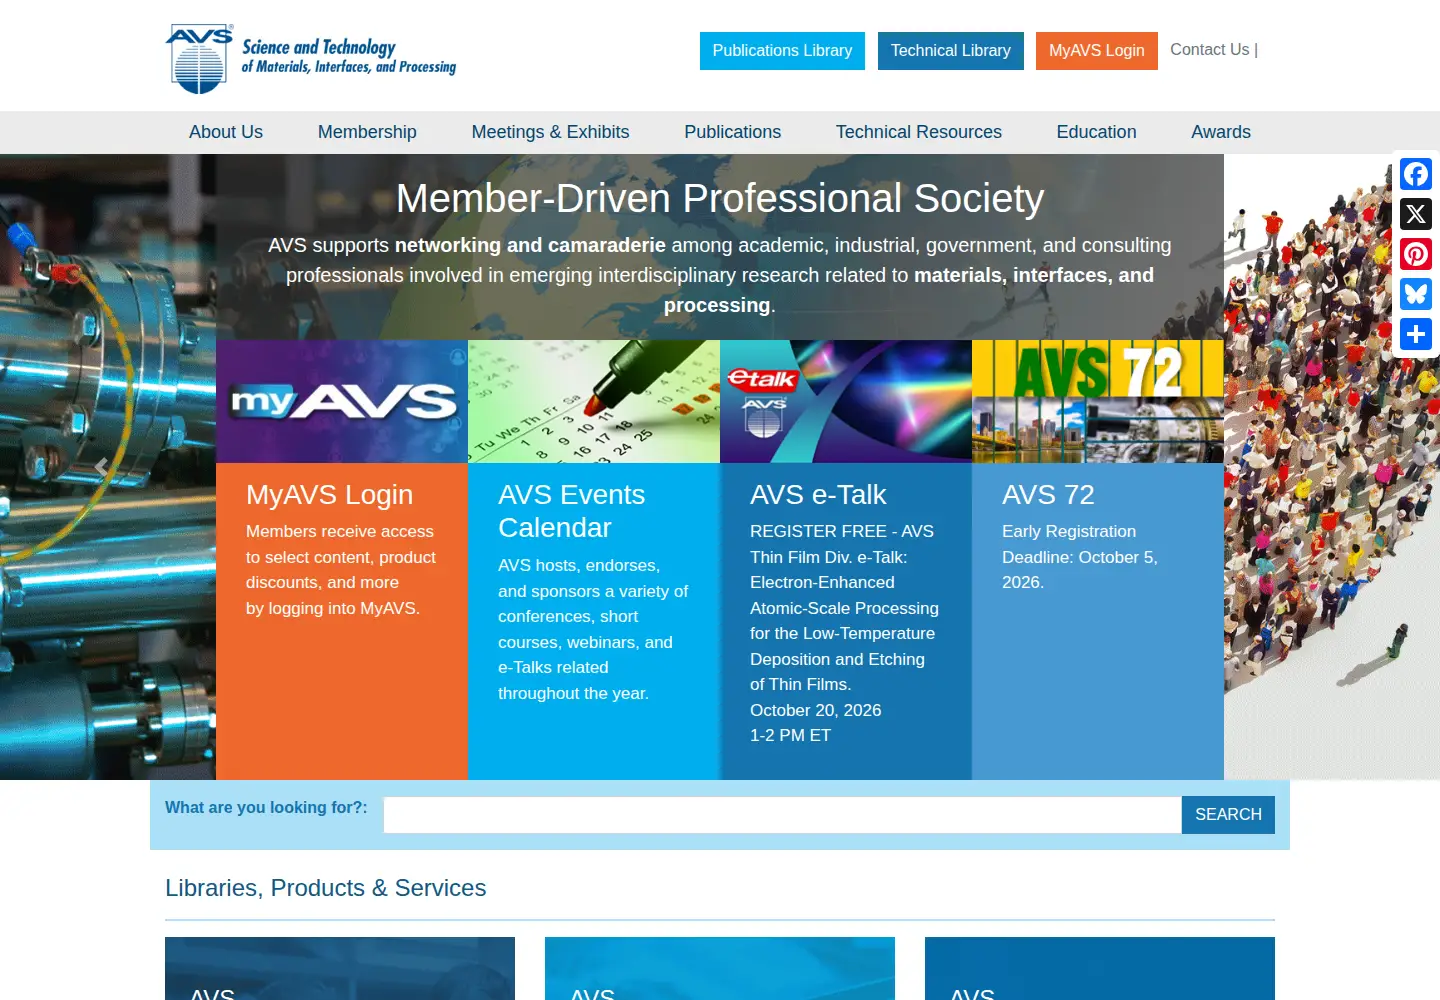This screenshot has height=1000, width=1440.
Task: Open the Membership menu
Action: (x=367, y=132)
